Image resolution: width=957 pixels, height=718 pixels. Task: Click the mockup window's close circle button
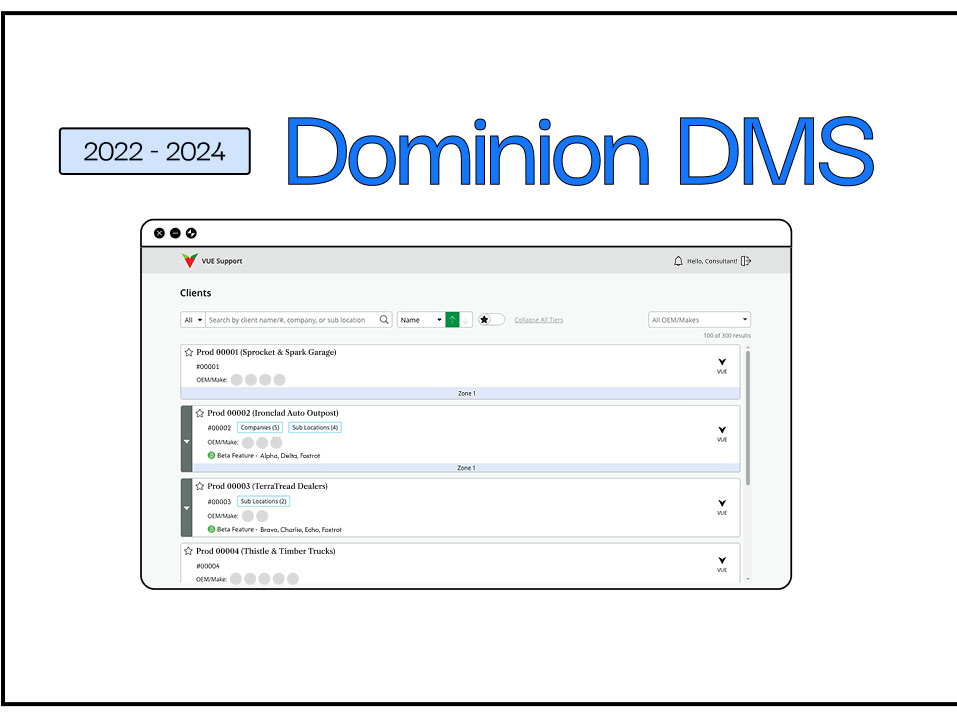[x=159, y=233]
